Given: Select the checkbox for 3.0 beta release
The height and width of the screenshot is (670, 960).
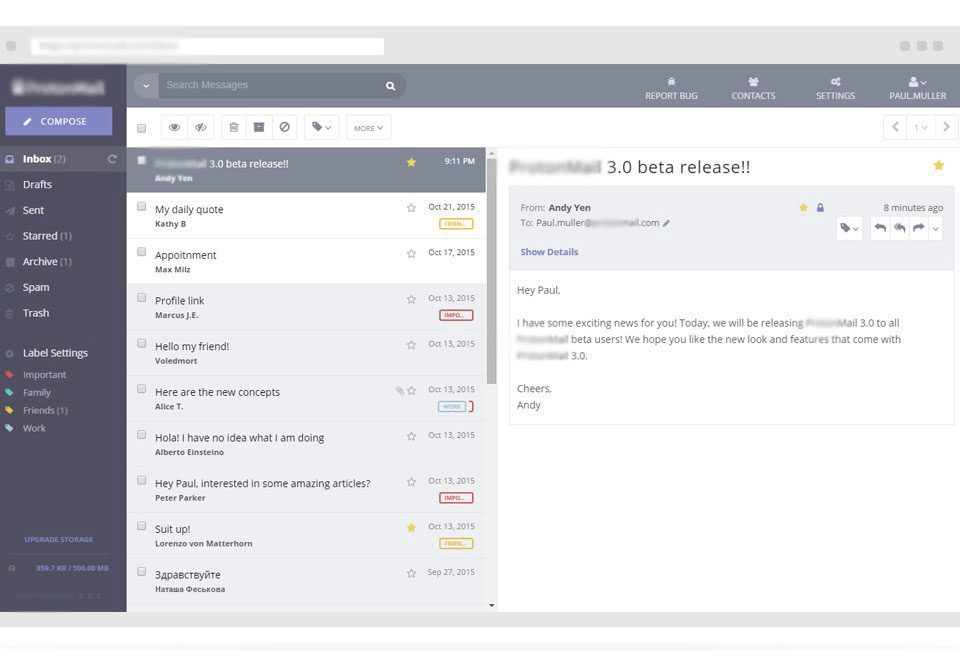Looking at the screenshot, I should pyautogui.click(x=141, y=160).
